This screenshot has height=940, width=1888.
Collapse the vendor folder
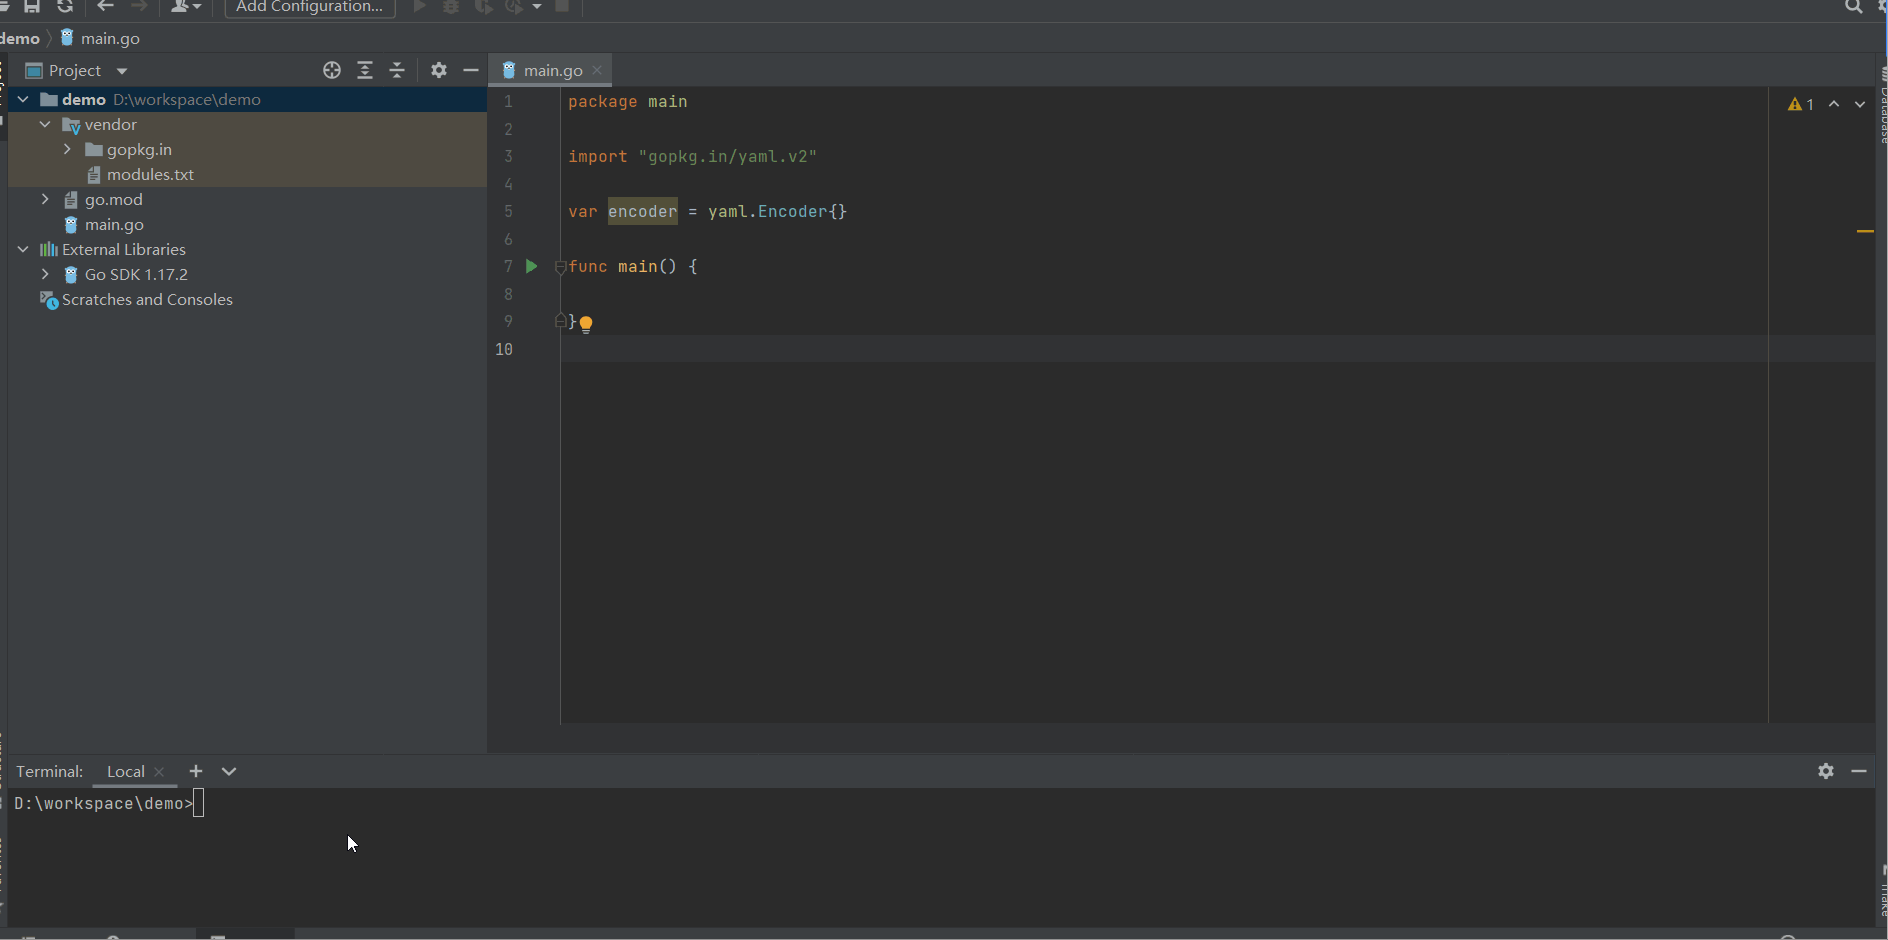[45, 124]
